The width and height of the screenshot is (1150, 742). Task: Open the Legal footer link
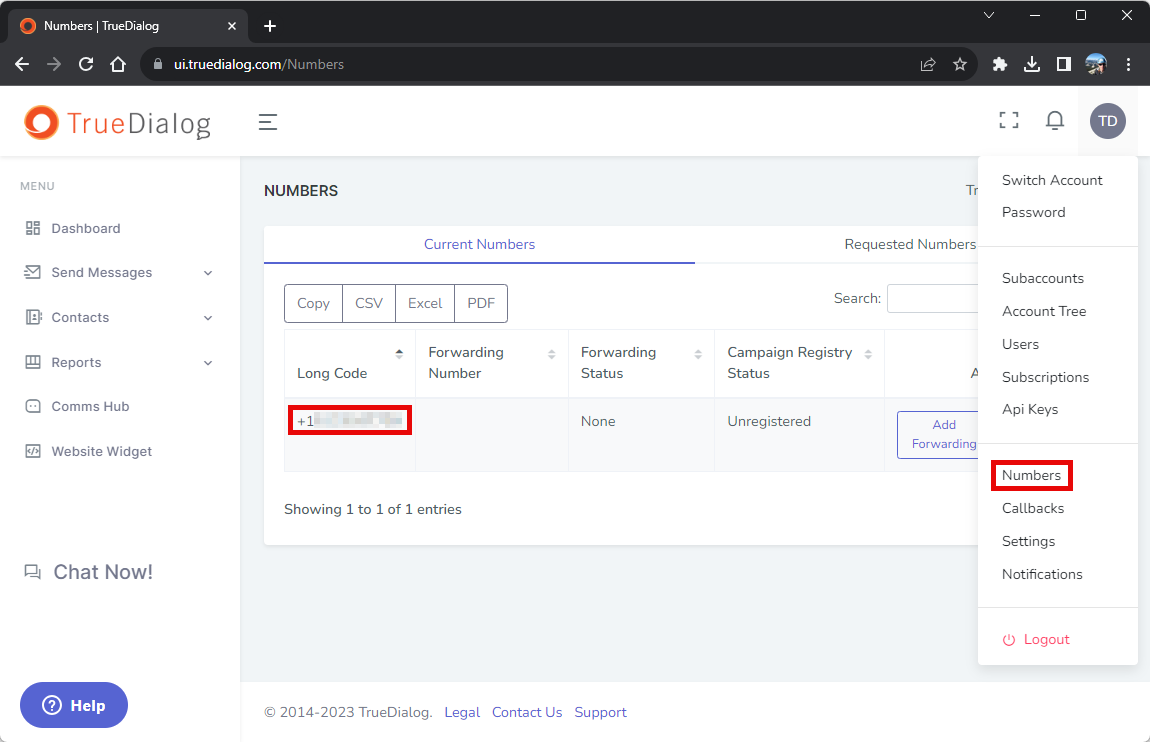point(462,713)
